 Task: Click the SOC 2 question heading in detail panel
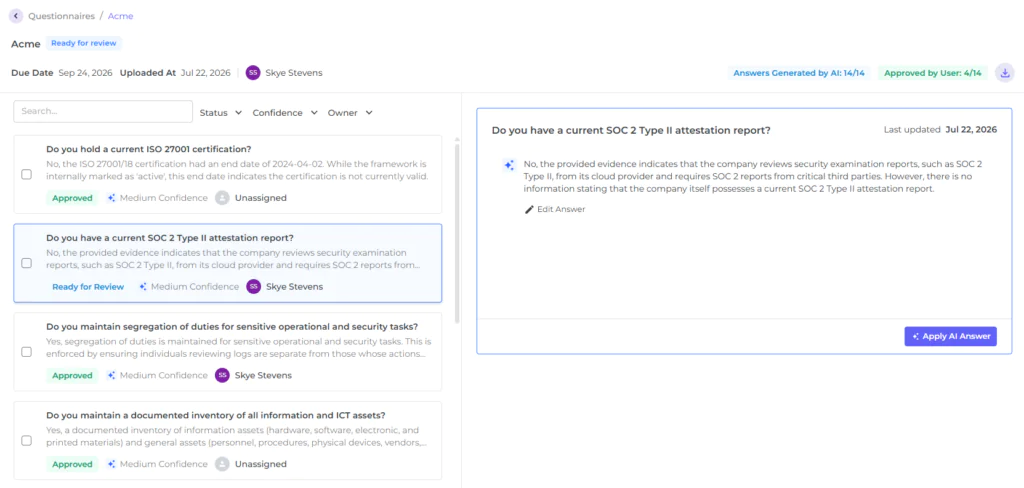tap(631, 130)
